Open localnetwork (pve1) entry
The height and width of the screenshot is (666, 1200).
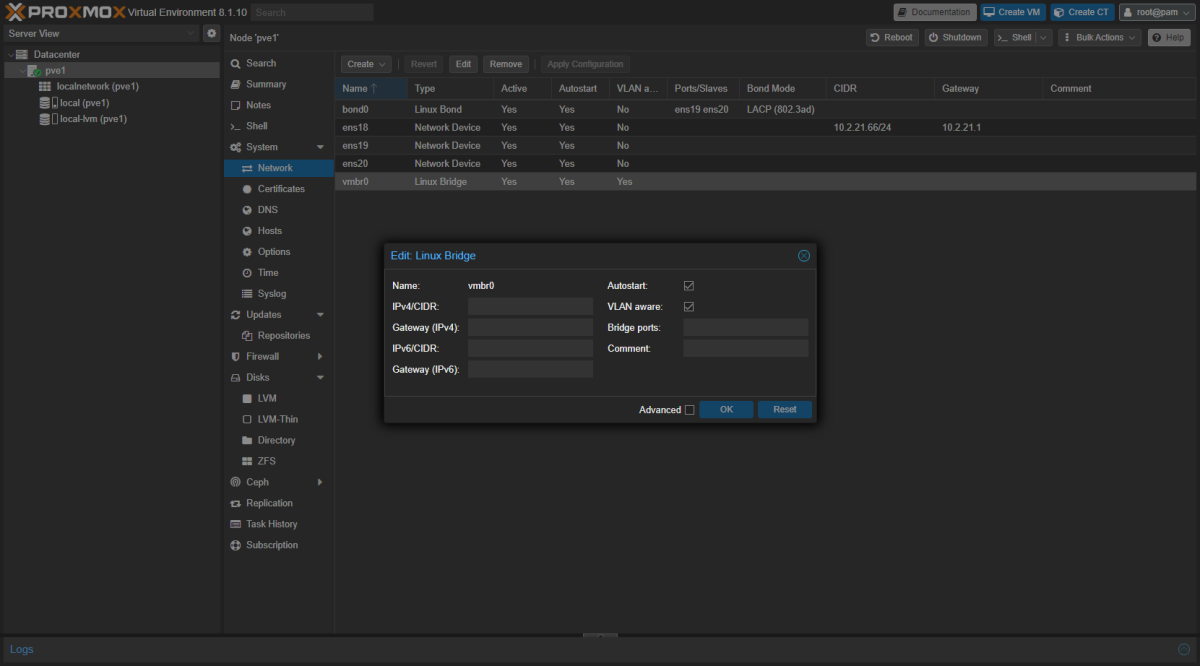pyautogui.click(x=97, y=86)
